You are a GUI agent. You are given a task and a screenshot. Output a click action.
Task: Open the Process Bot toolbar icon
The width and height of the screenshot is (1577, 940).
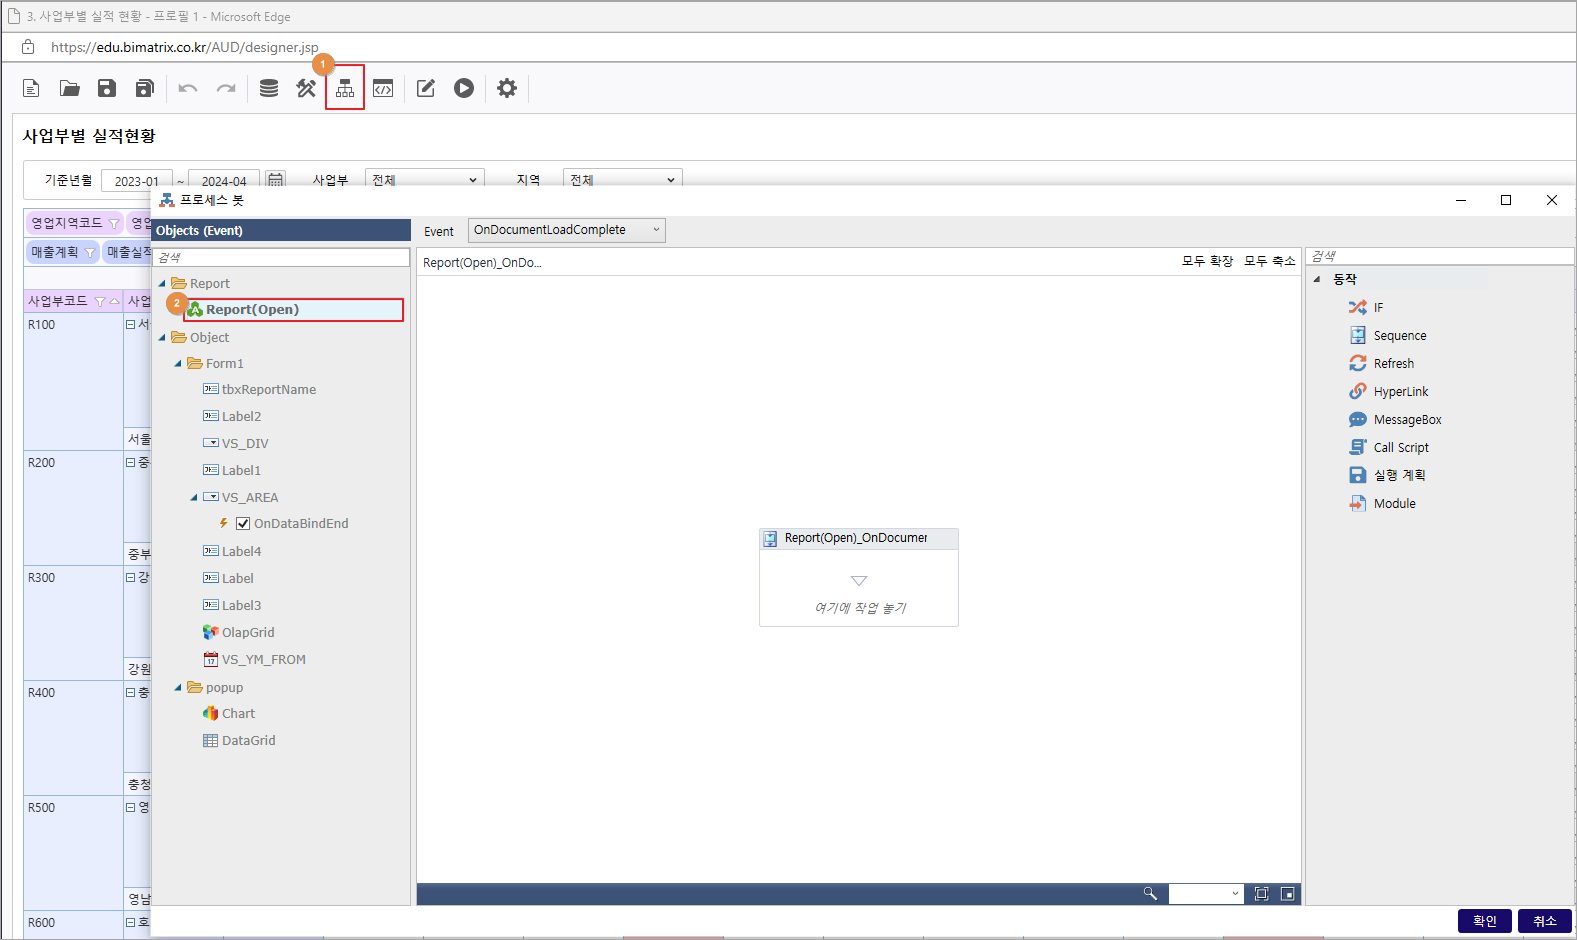click(x=345, y=88)
